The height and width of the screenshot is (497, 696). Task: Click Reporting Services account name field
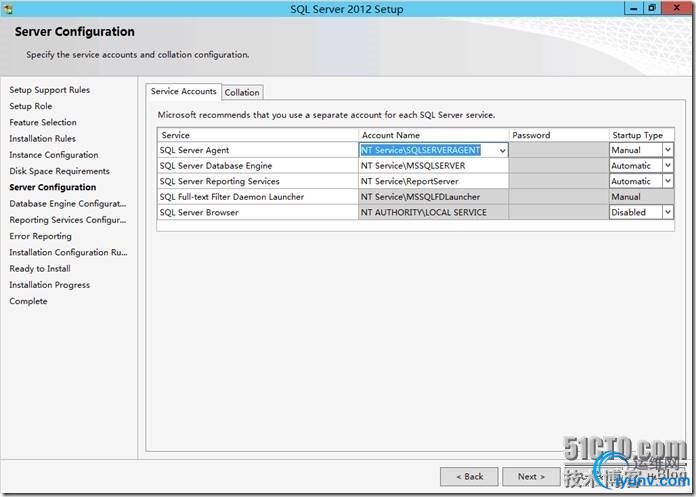point(433,181)
